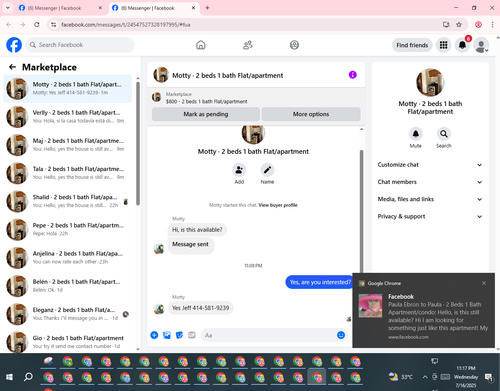Click the Name edit pencil icon
500x391 pixels.
tap(267, 170)
